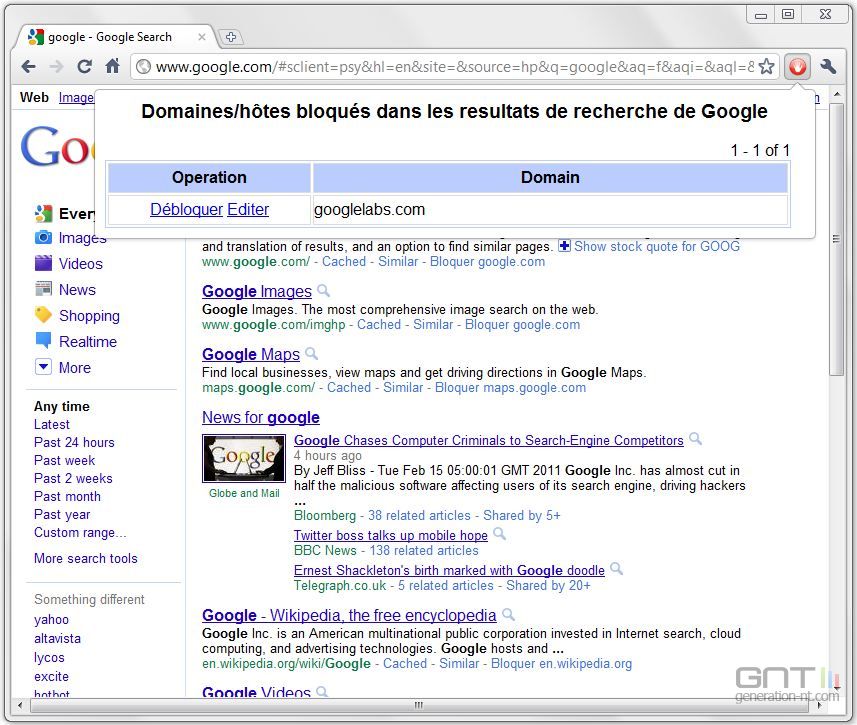This screenshot has height=725, width=857.
Task: Select the Shopping tag icon
Action: [x=43, y=314]
